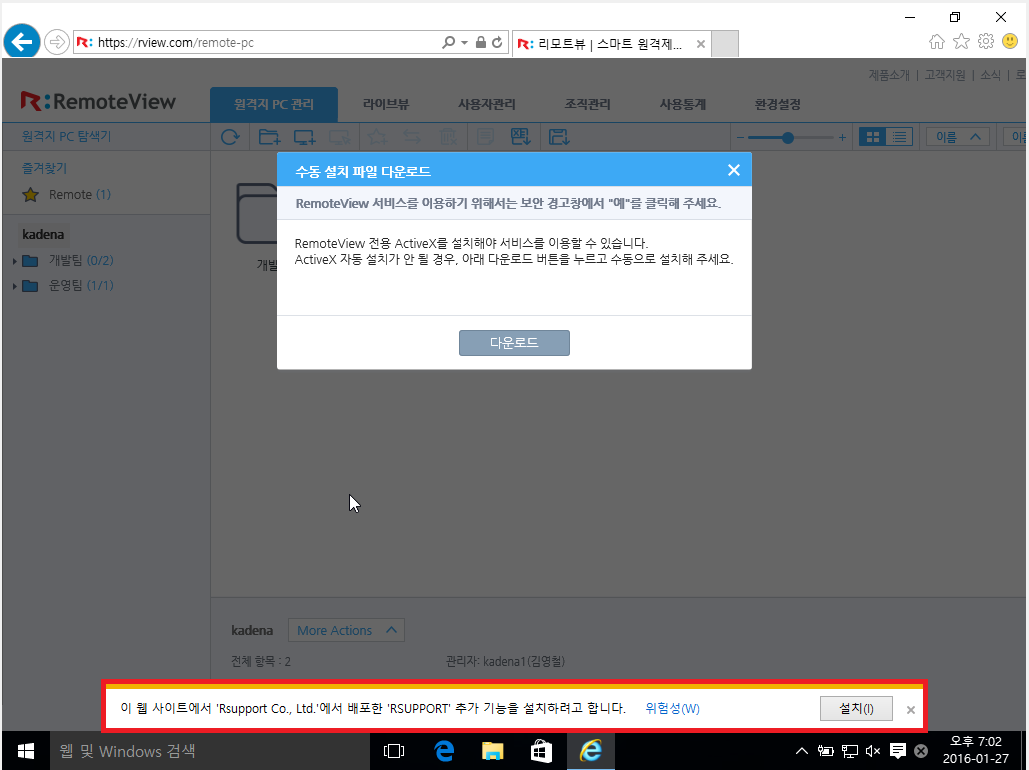Show hidden system tray icons

802,751
